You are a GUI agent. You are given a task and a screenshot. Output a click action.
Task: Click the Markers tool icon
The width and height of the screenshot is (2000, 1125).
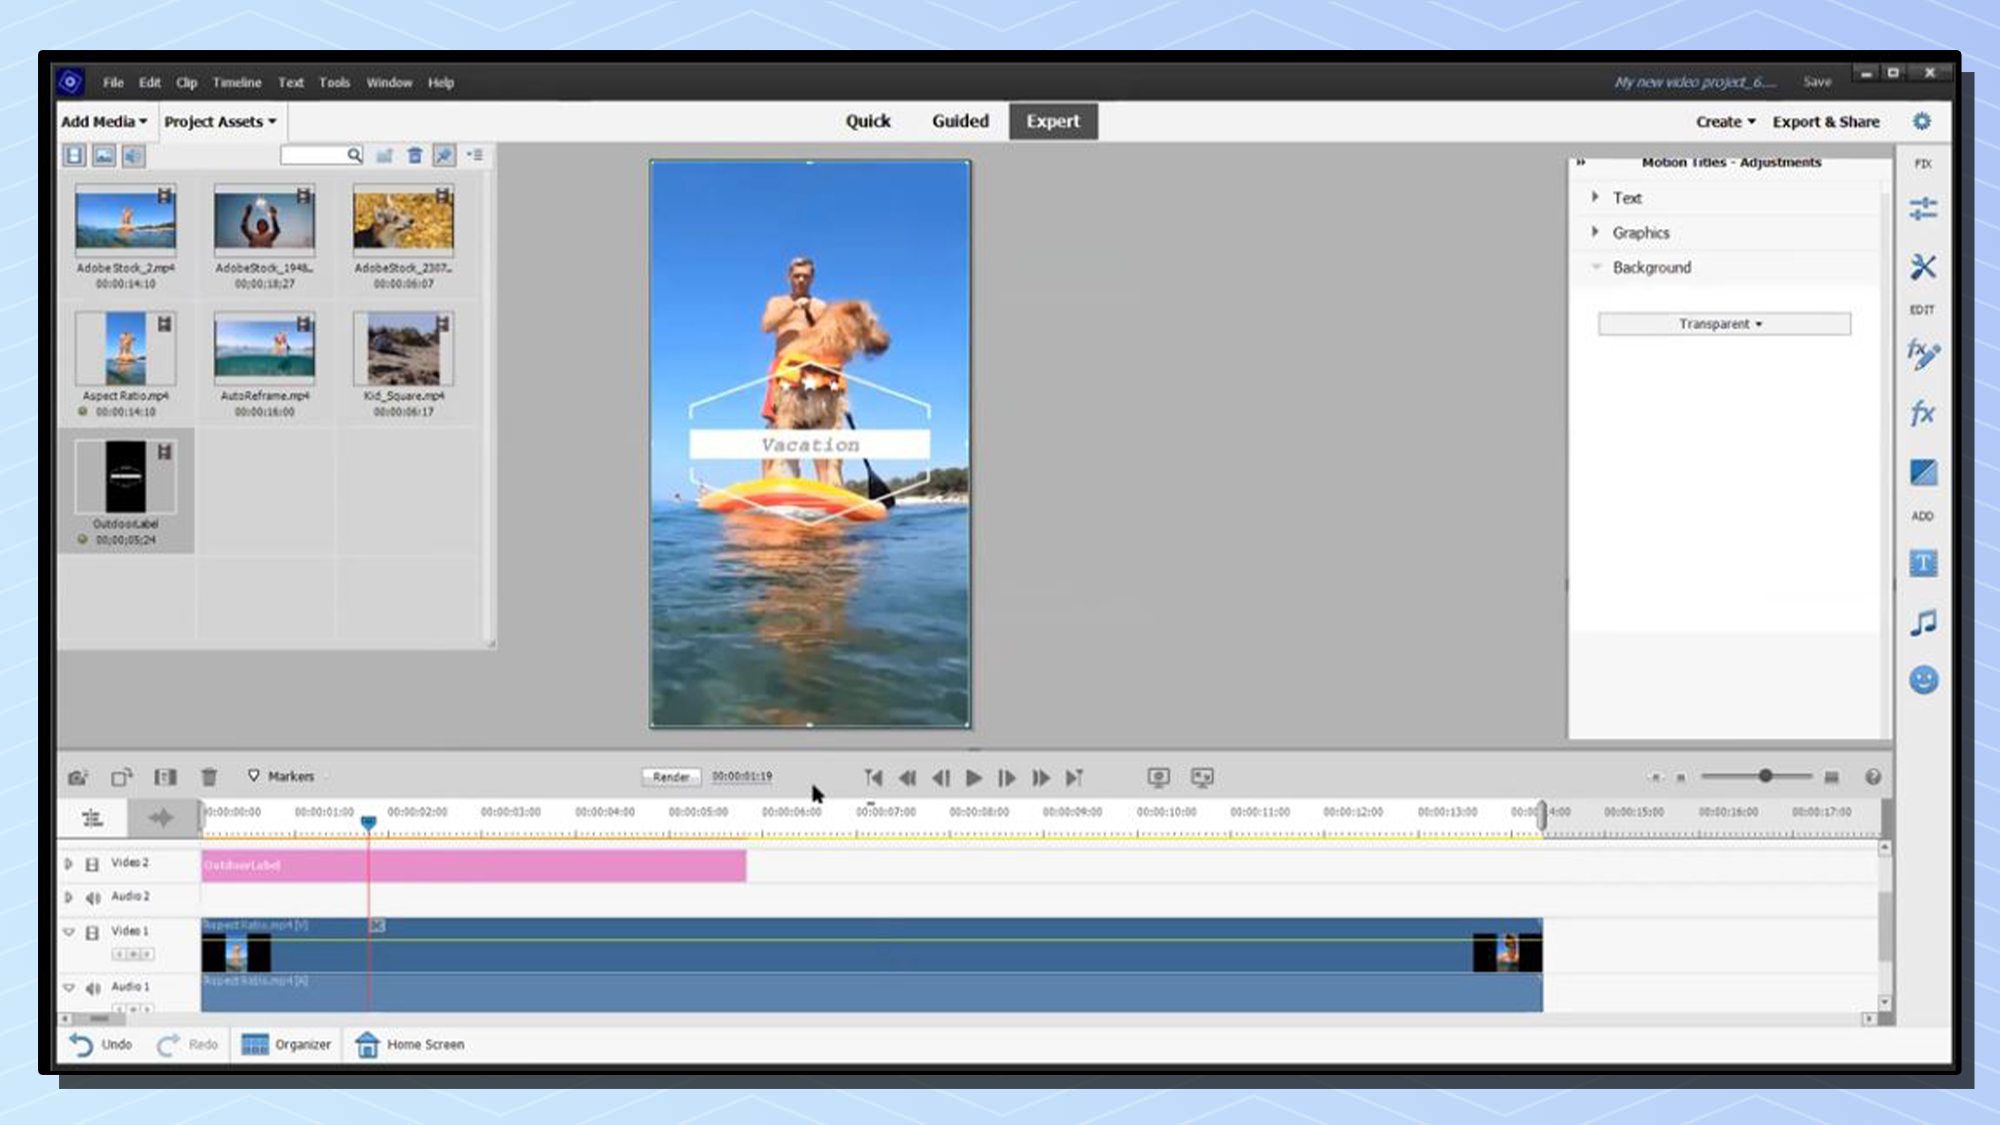pyautogui.click(x=251, y=775)
